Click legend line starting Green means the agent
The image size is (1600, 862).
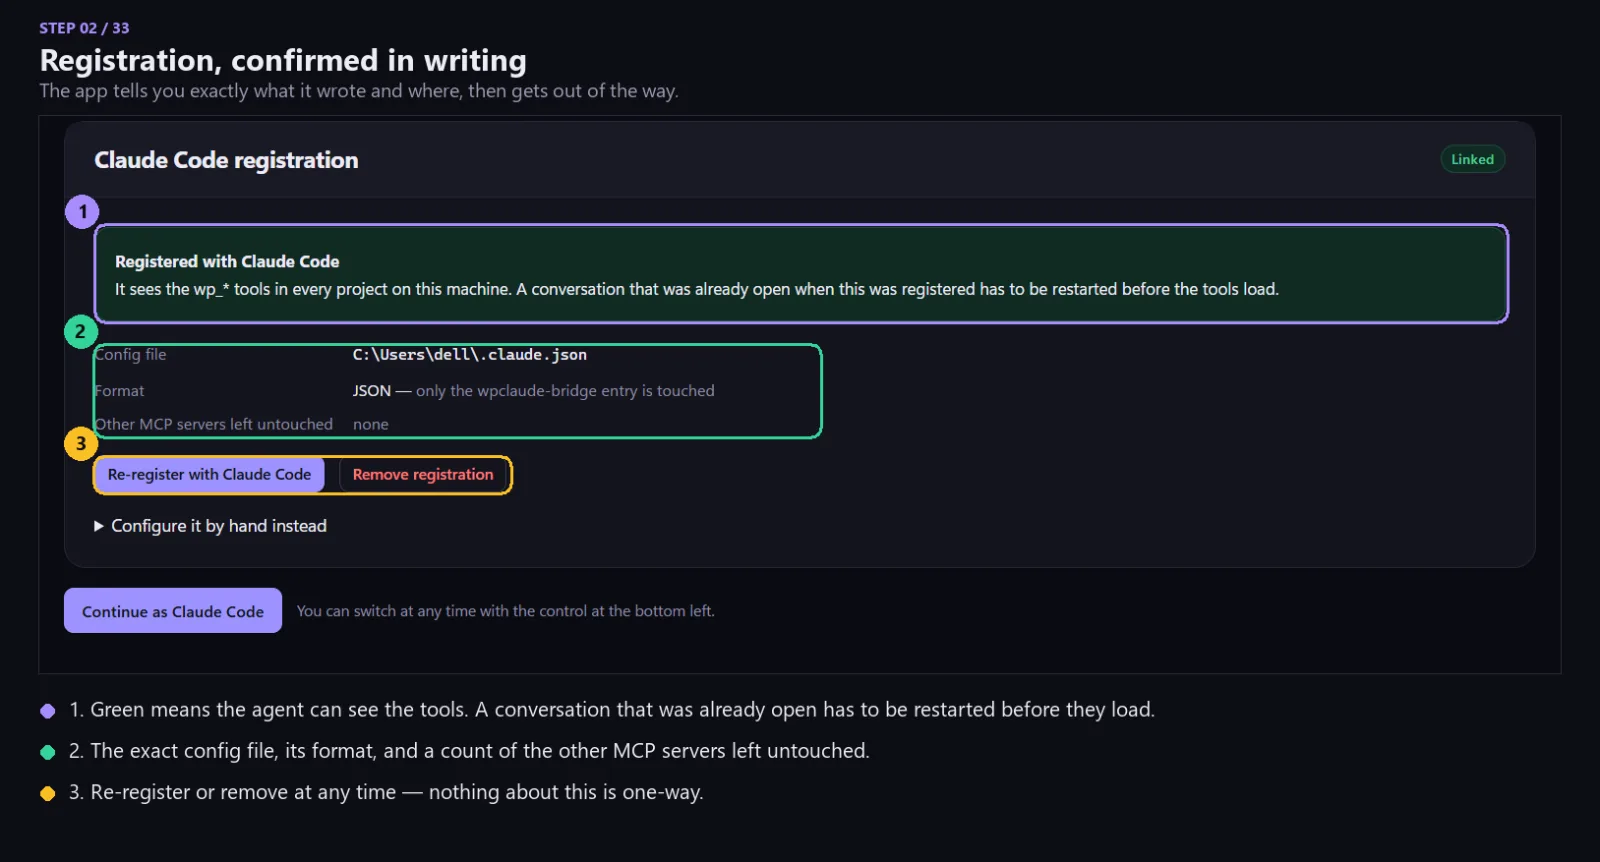pos(612,710)
